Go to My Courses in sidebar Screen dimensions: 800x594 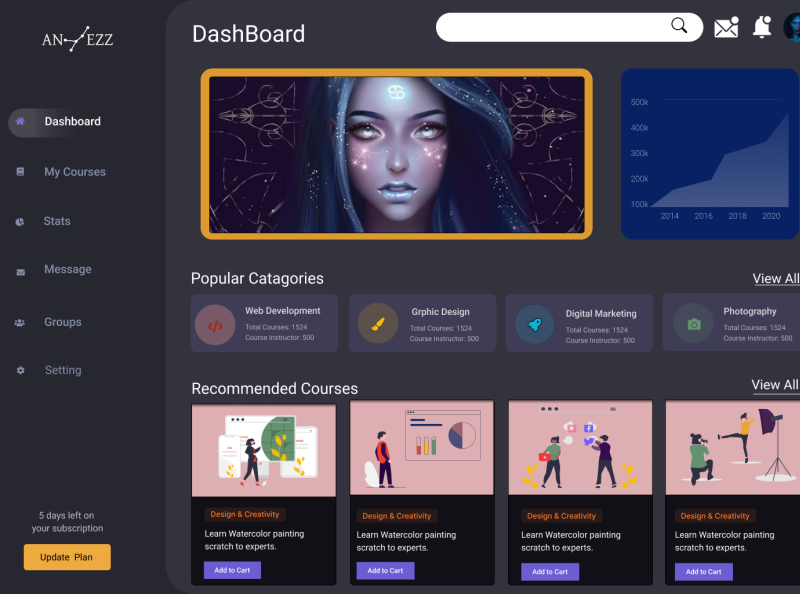pyautogui.click(x=75, y=172)
